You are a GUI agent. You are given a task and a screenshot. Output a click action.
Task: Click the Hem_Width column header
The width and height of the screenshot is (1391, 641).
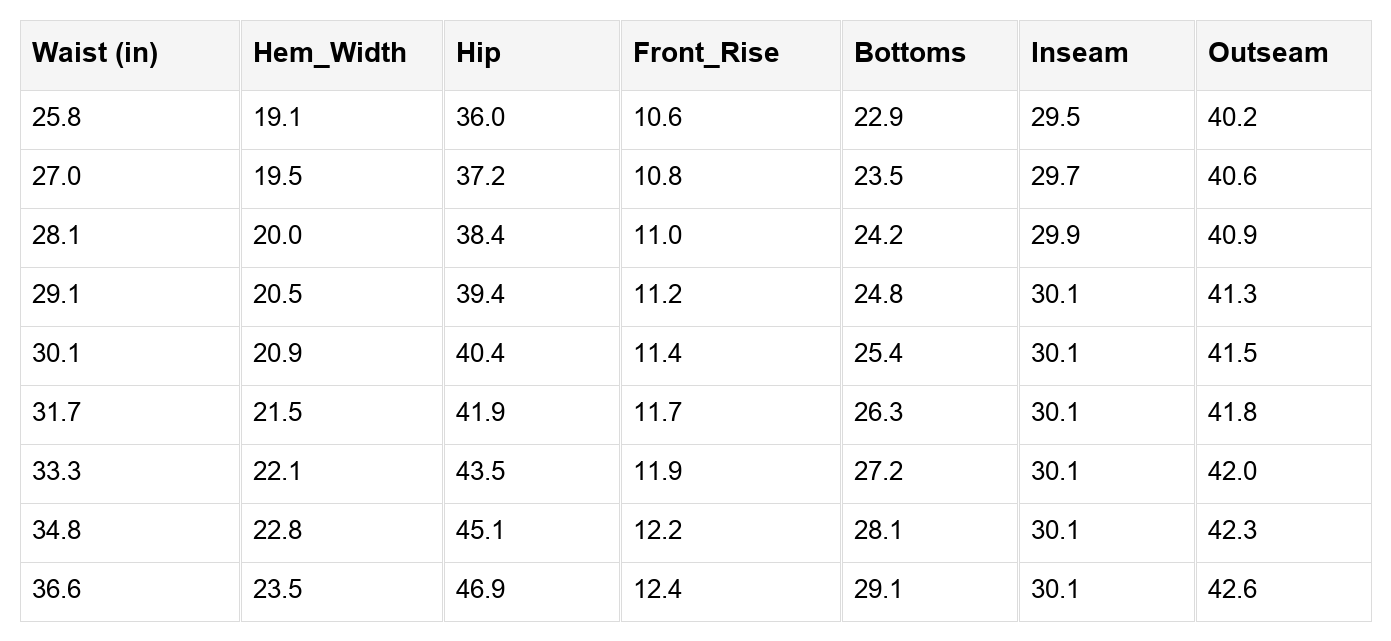pos(330,53)
